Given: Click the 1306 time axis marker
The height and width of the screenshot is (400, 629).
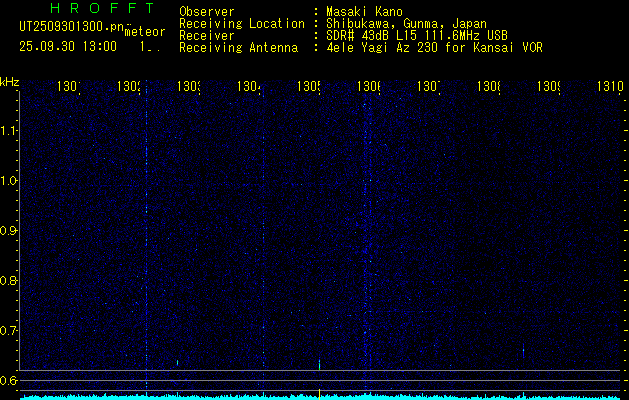Looking at the screenshot, I should tap(369, 86).
